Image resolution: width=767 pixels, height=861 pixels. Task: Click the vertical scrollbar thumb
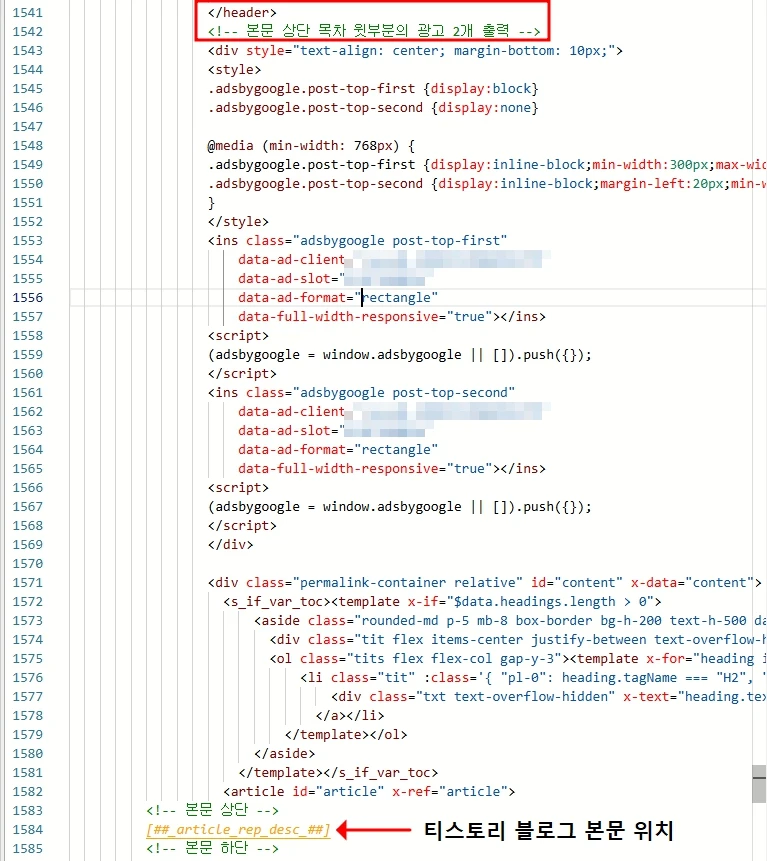[x=759, y=784]
